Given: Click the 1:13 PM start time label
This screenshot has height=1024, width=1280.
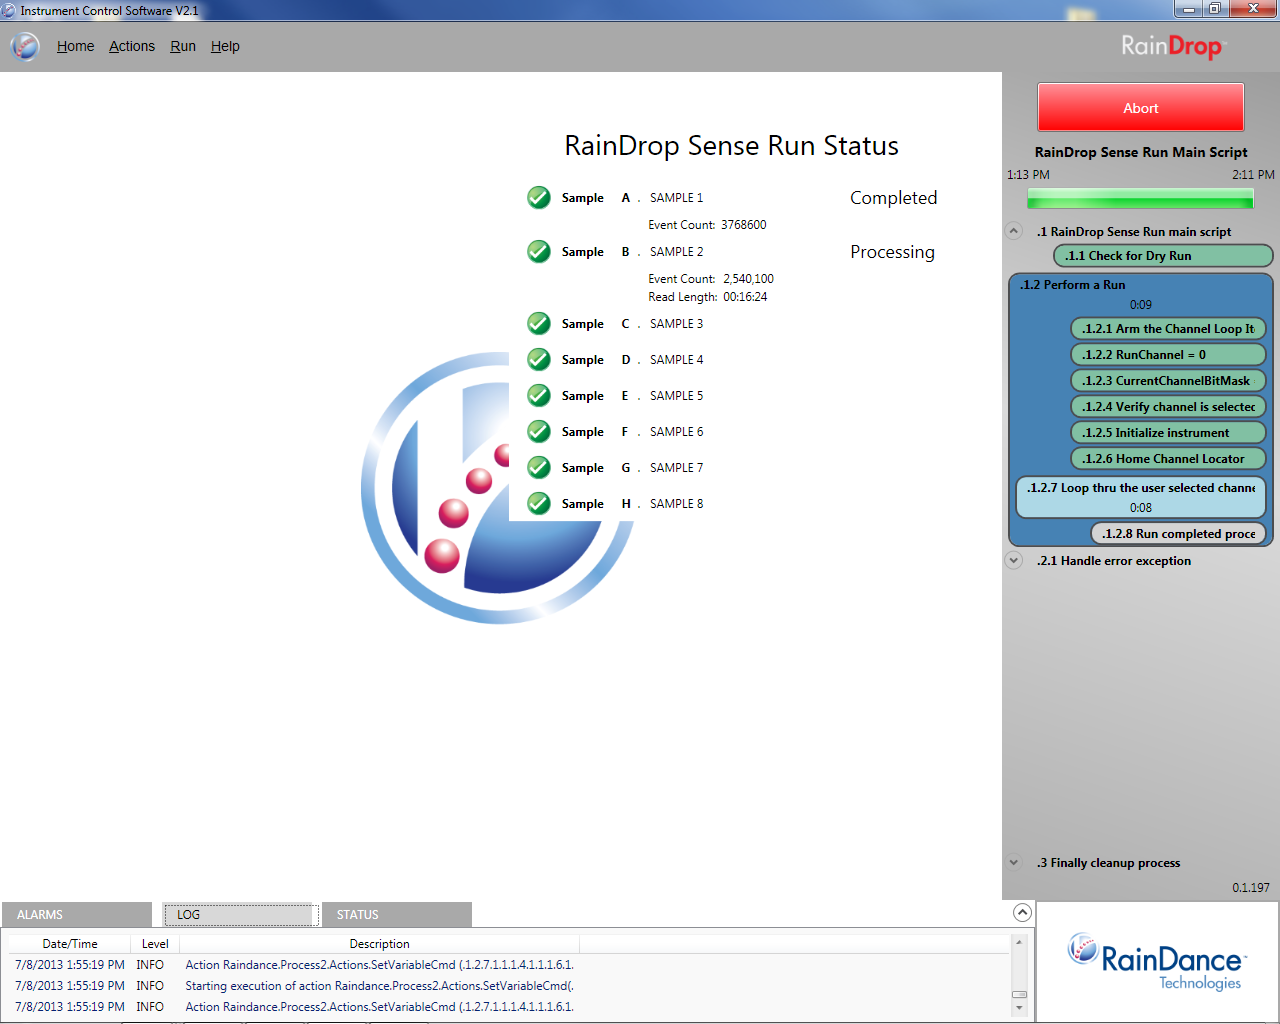Looking at the screenshot, I should pyautogui.click(x=1028, y=175).
